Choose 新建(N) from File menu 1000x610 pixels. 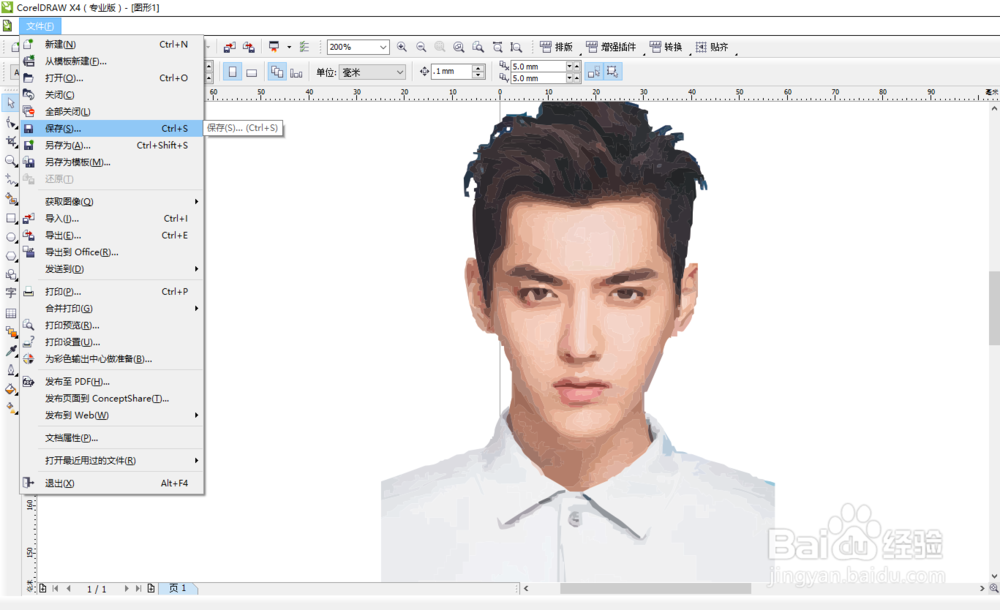click(112, 44)
